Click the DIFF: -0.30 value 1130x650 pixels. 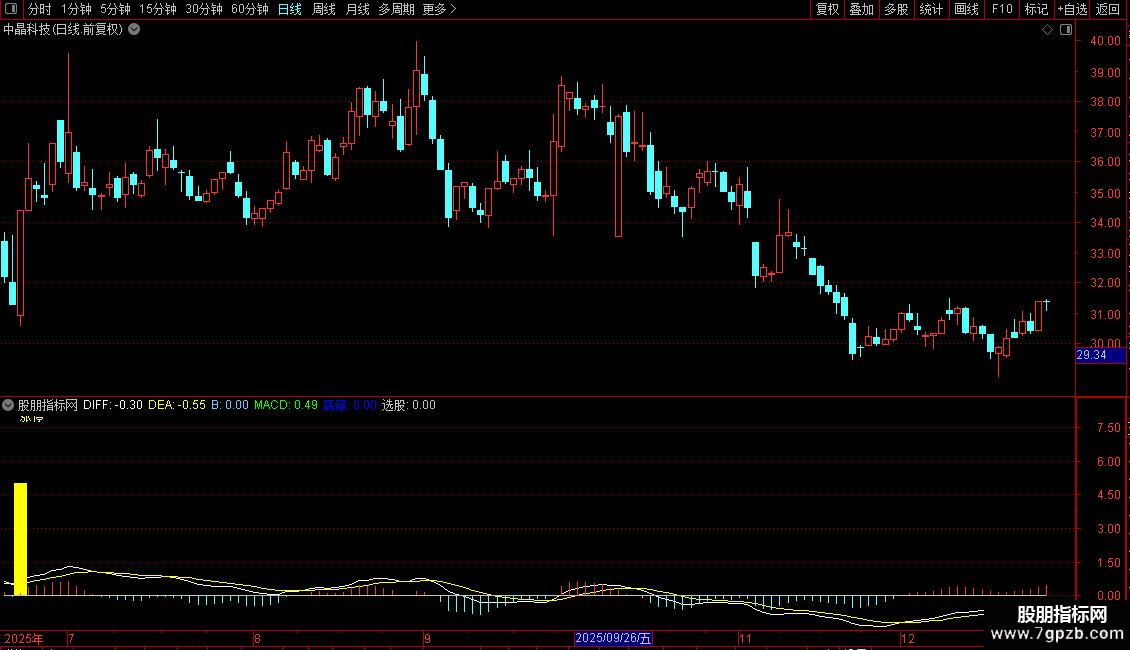point(112,405)
